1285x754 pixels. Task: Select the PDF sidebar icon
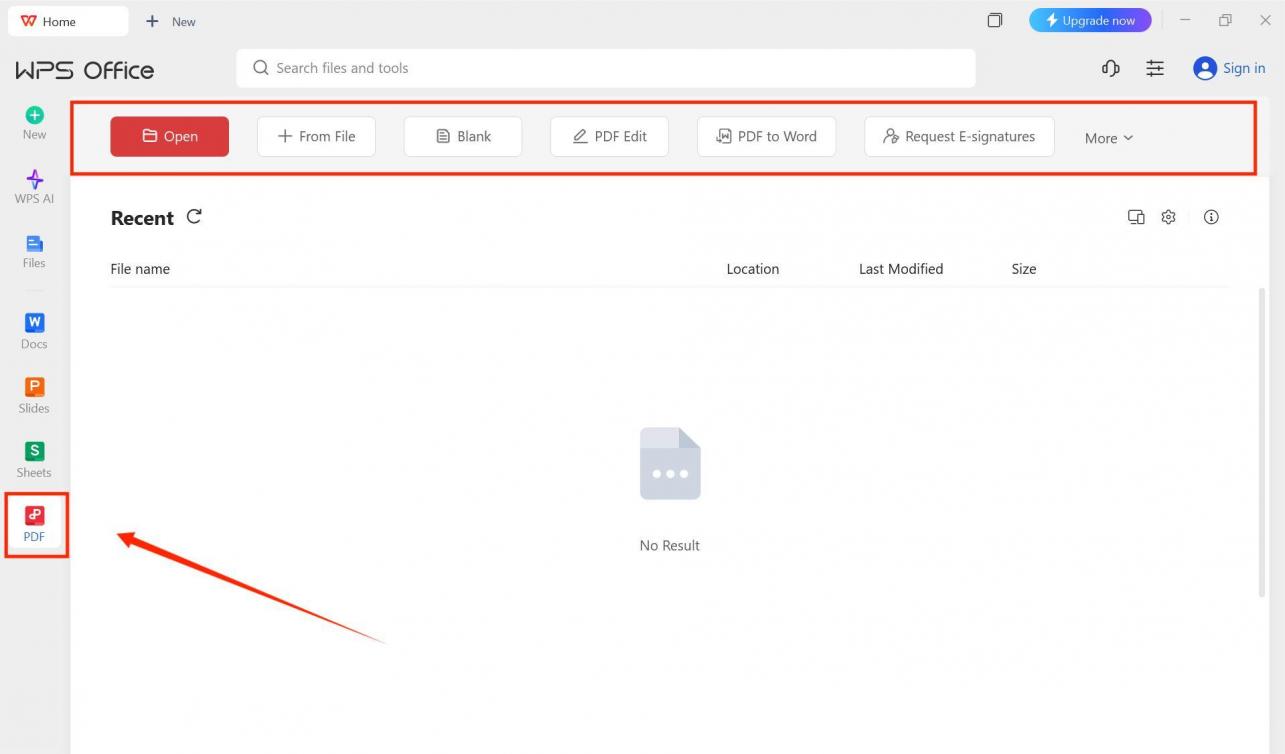pyautogui.click(x=34, y=524)
